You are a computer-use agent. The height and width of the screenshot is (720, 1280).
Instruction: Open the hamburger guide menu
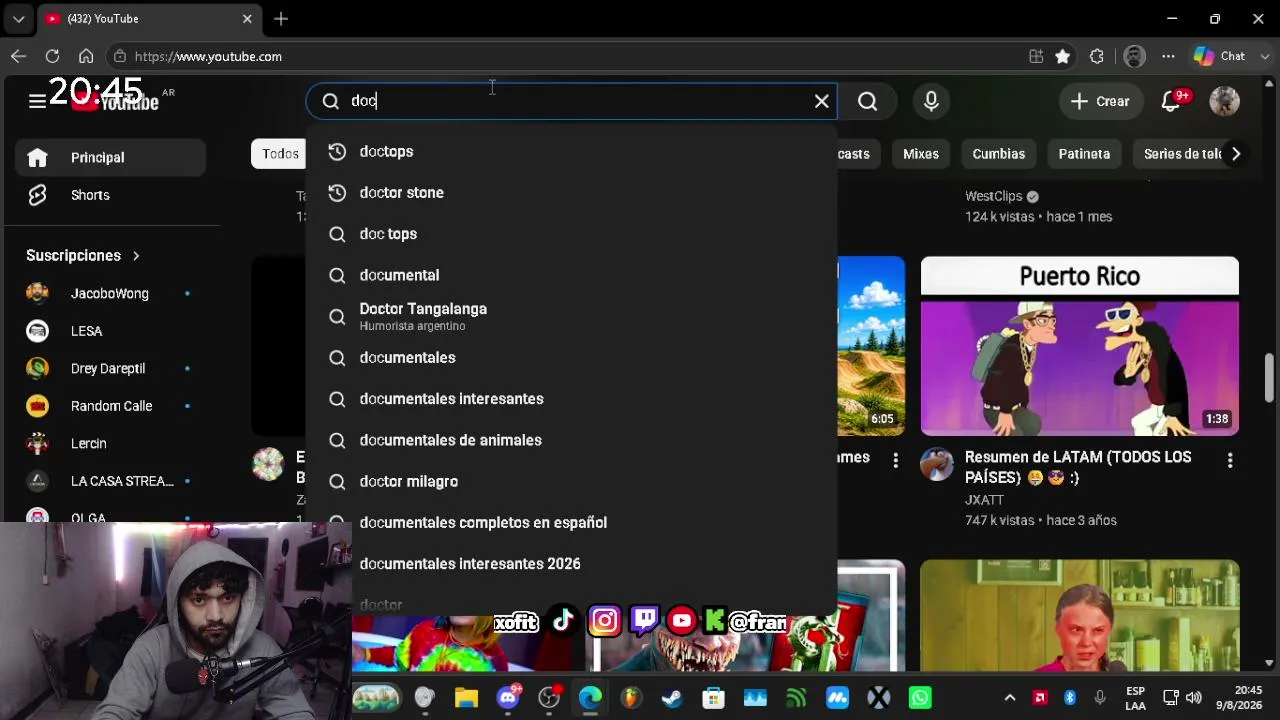pyautogui.click(x=37, y=101)
